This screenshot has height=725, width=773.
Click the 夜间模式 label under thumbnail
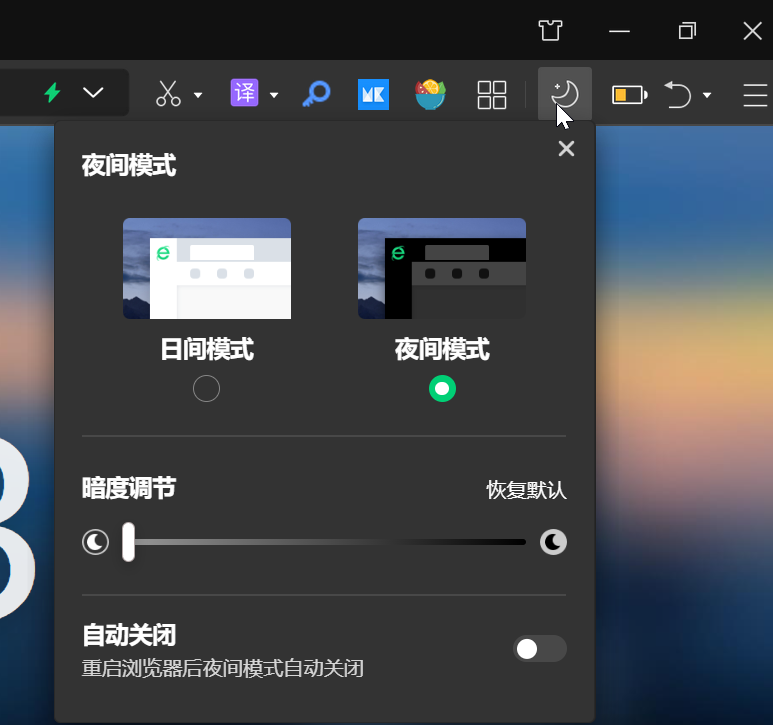(442, 349)
